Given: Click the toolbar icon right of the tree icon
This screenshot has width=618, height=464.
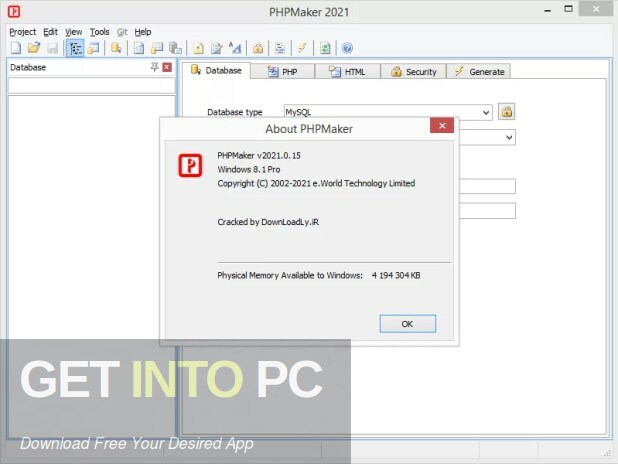Looking at the screenshot, I should (x=94, y=48).
